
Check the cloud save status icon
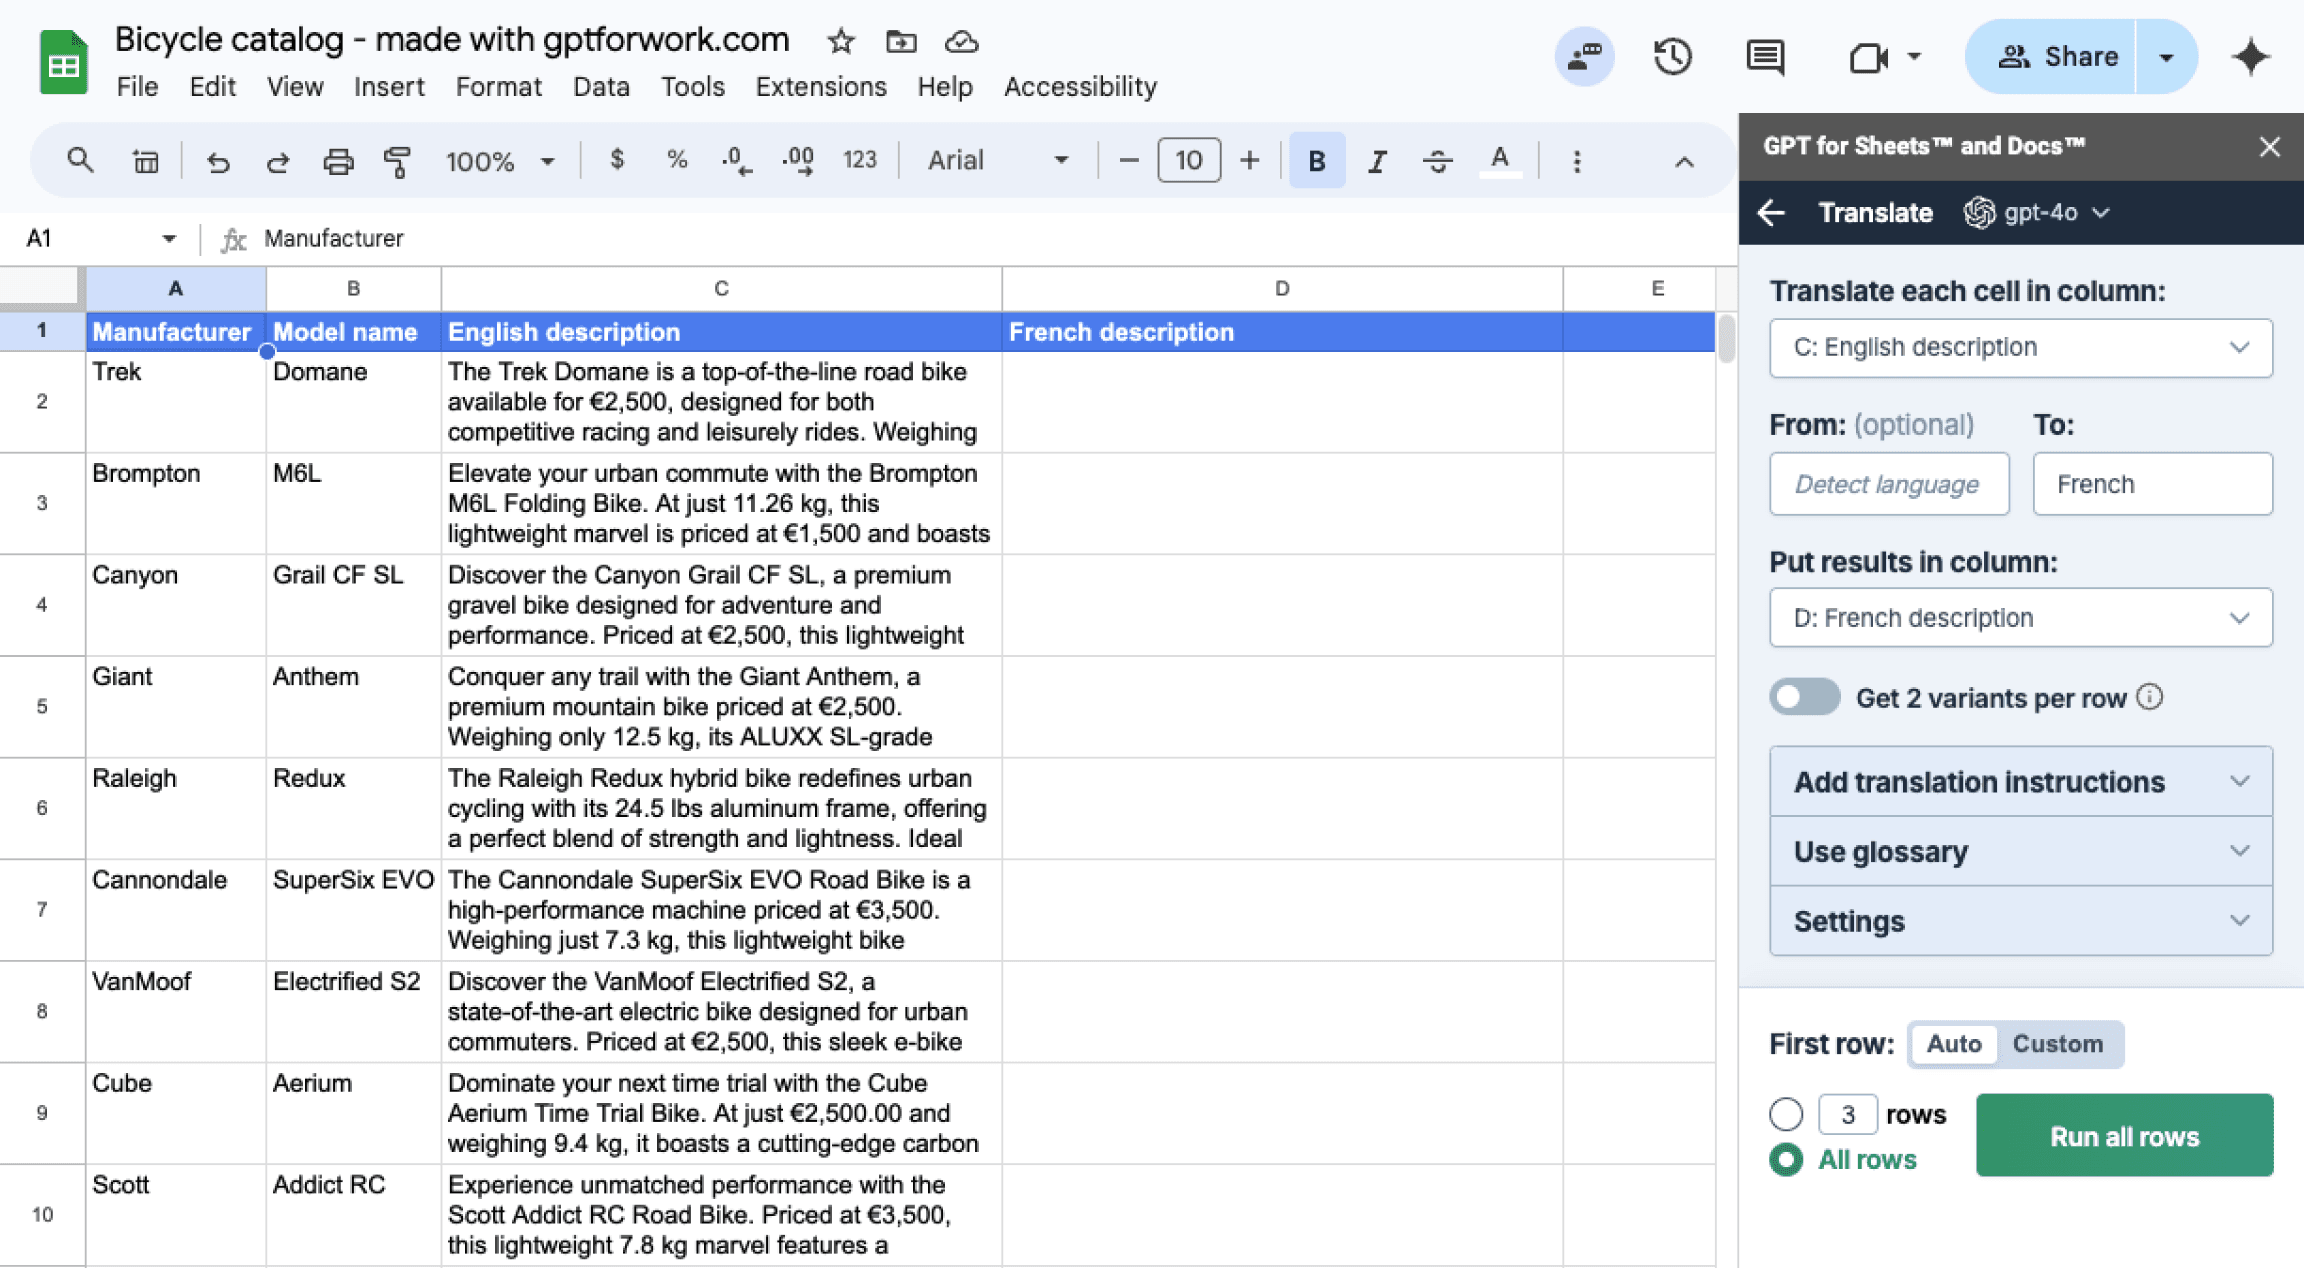pyautogui.click(x=961, y=41)
